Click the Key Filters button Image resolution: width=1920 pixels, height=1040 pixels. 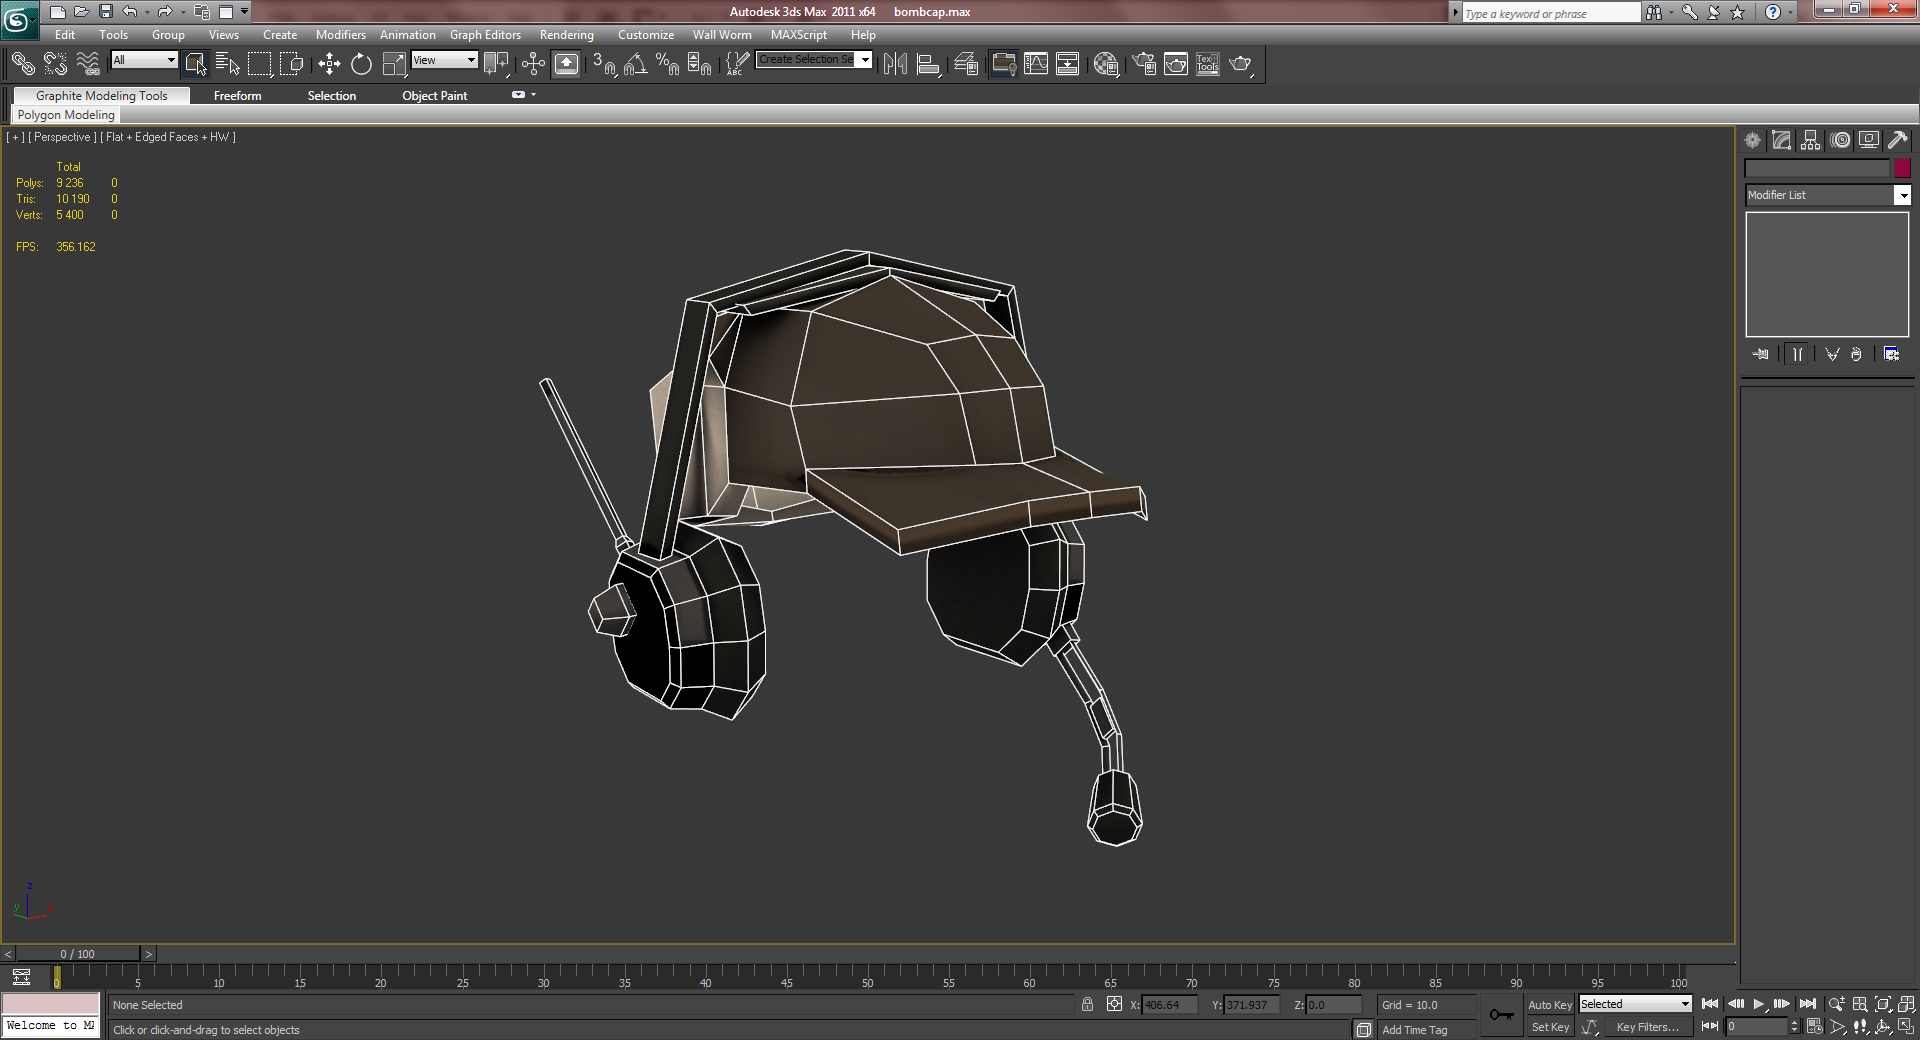(1647, 1027)
